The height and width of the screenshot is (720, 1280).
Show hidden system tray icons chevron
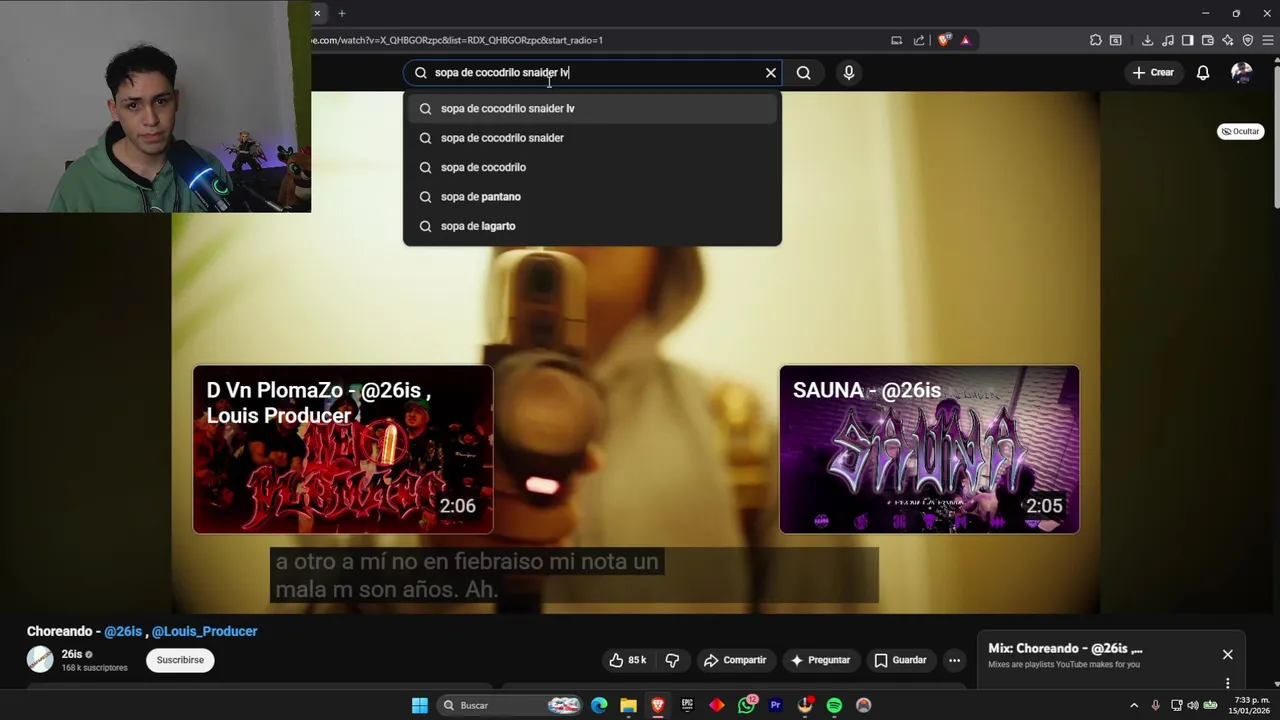point(1134,706)
